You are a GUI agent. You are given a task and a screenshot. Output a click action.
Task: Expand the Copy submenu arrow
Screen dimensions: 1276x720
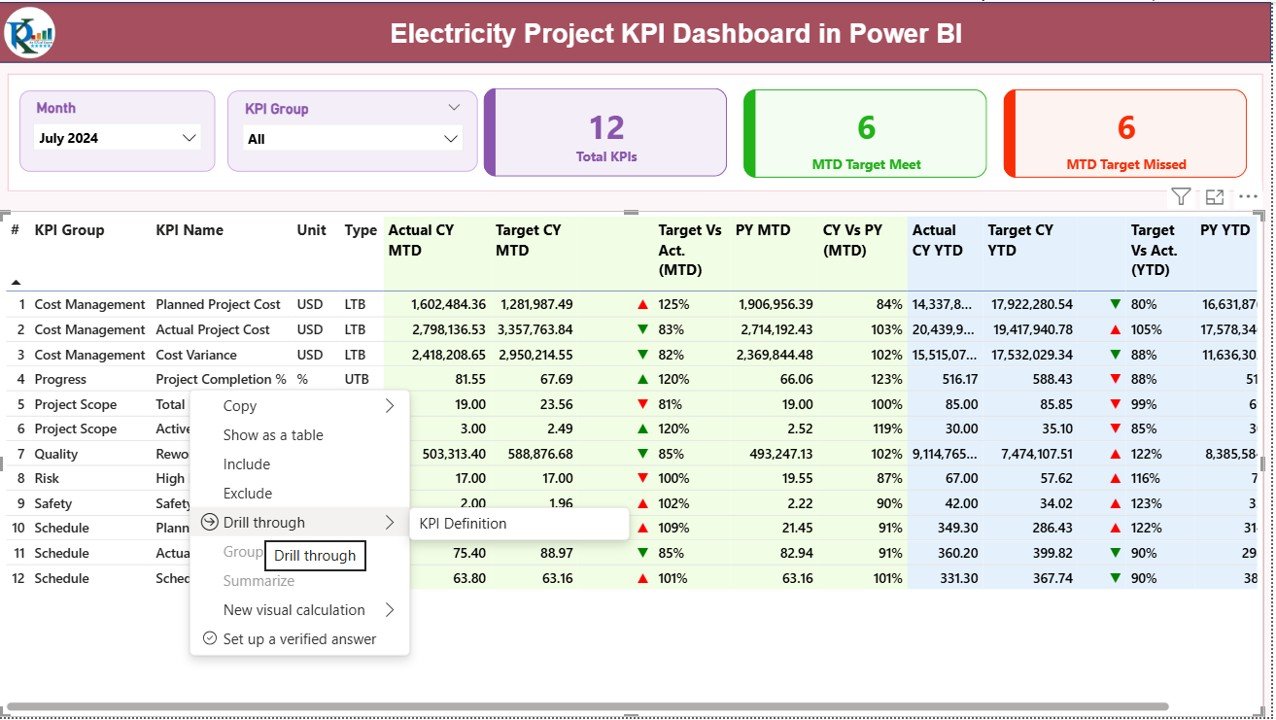390,406
